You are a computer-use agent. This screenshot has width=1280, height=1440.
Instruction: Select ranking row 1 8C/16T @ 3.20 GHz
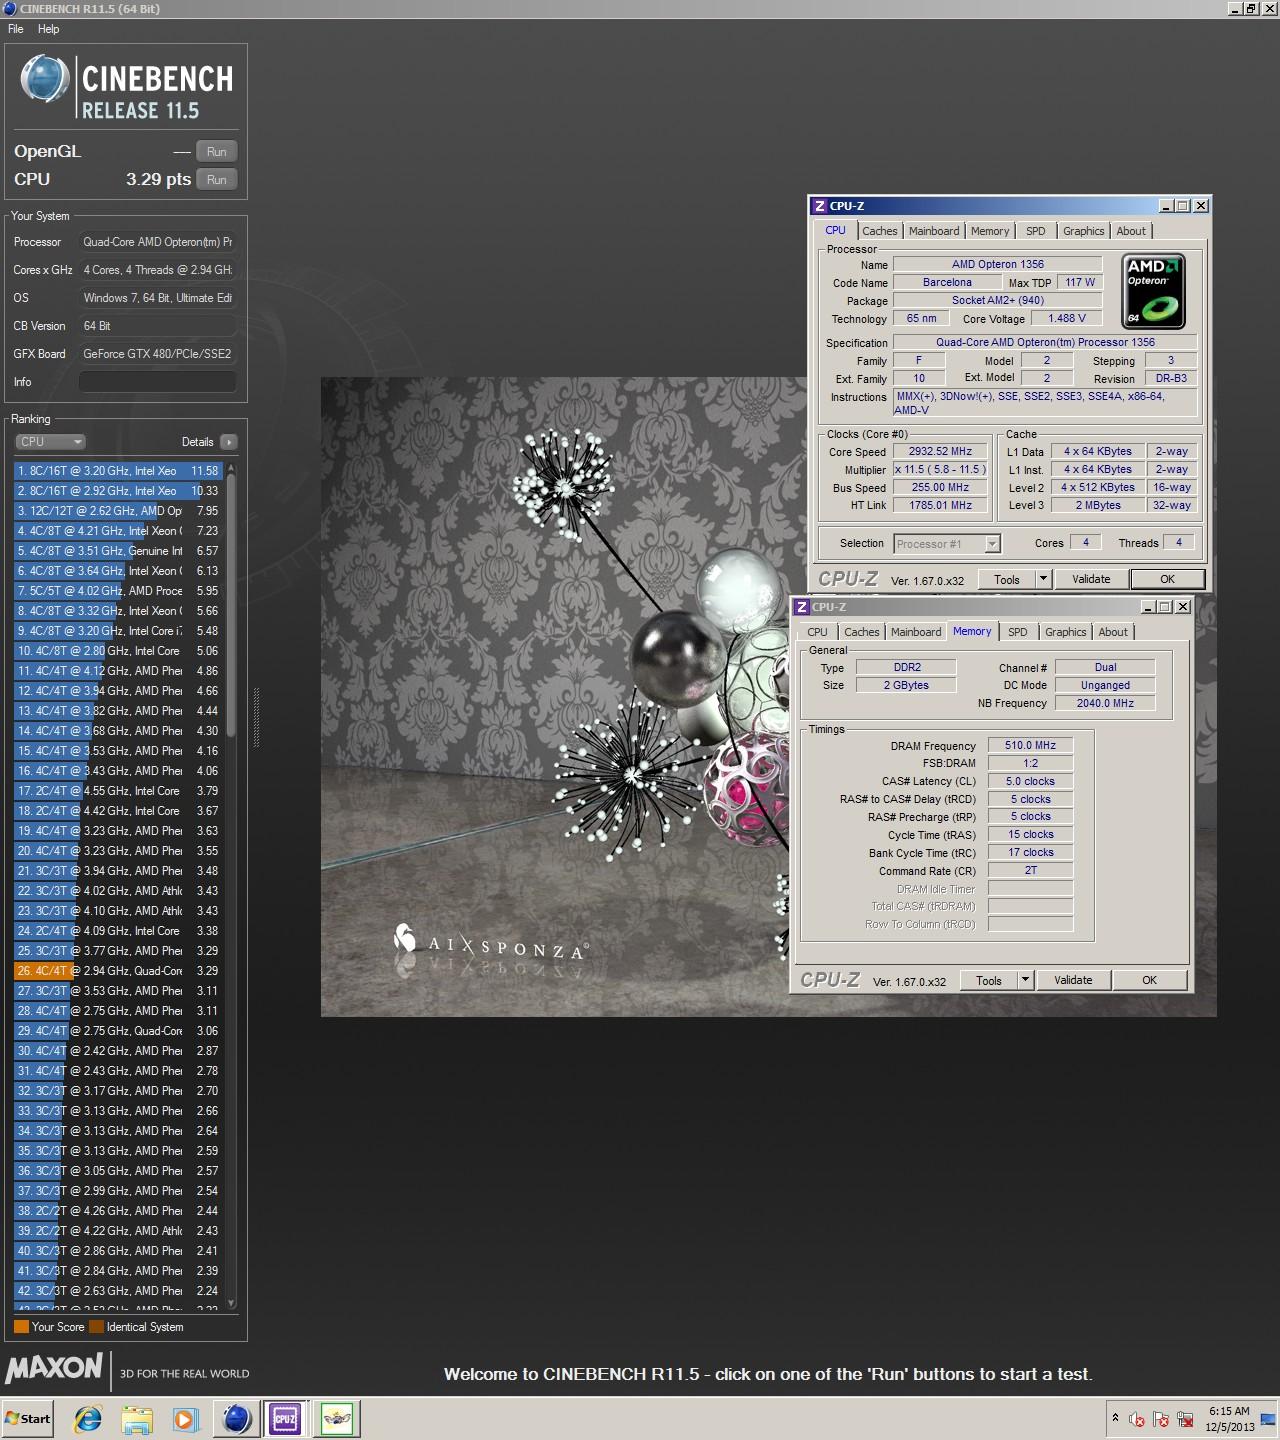(118, 471)
